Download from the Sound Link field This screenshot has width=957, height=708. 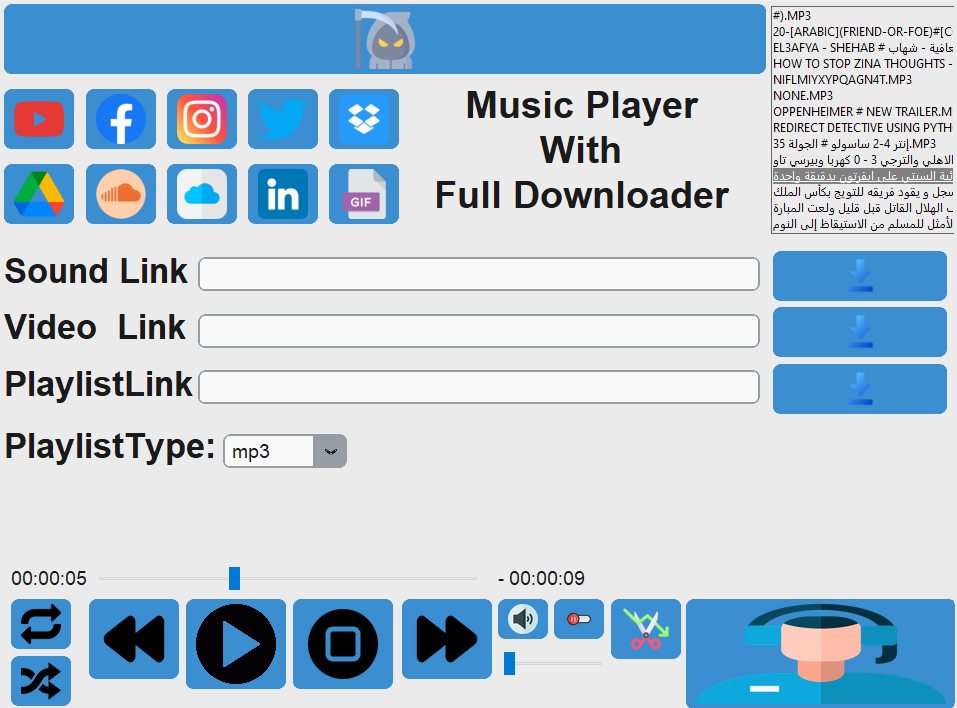(x=858, y=276)
